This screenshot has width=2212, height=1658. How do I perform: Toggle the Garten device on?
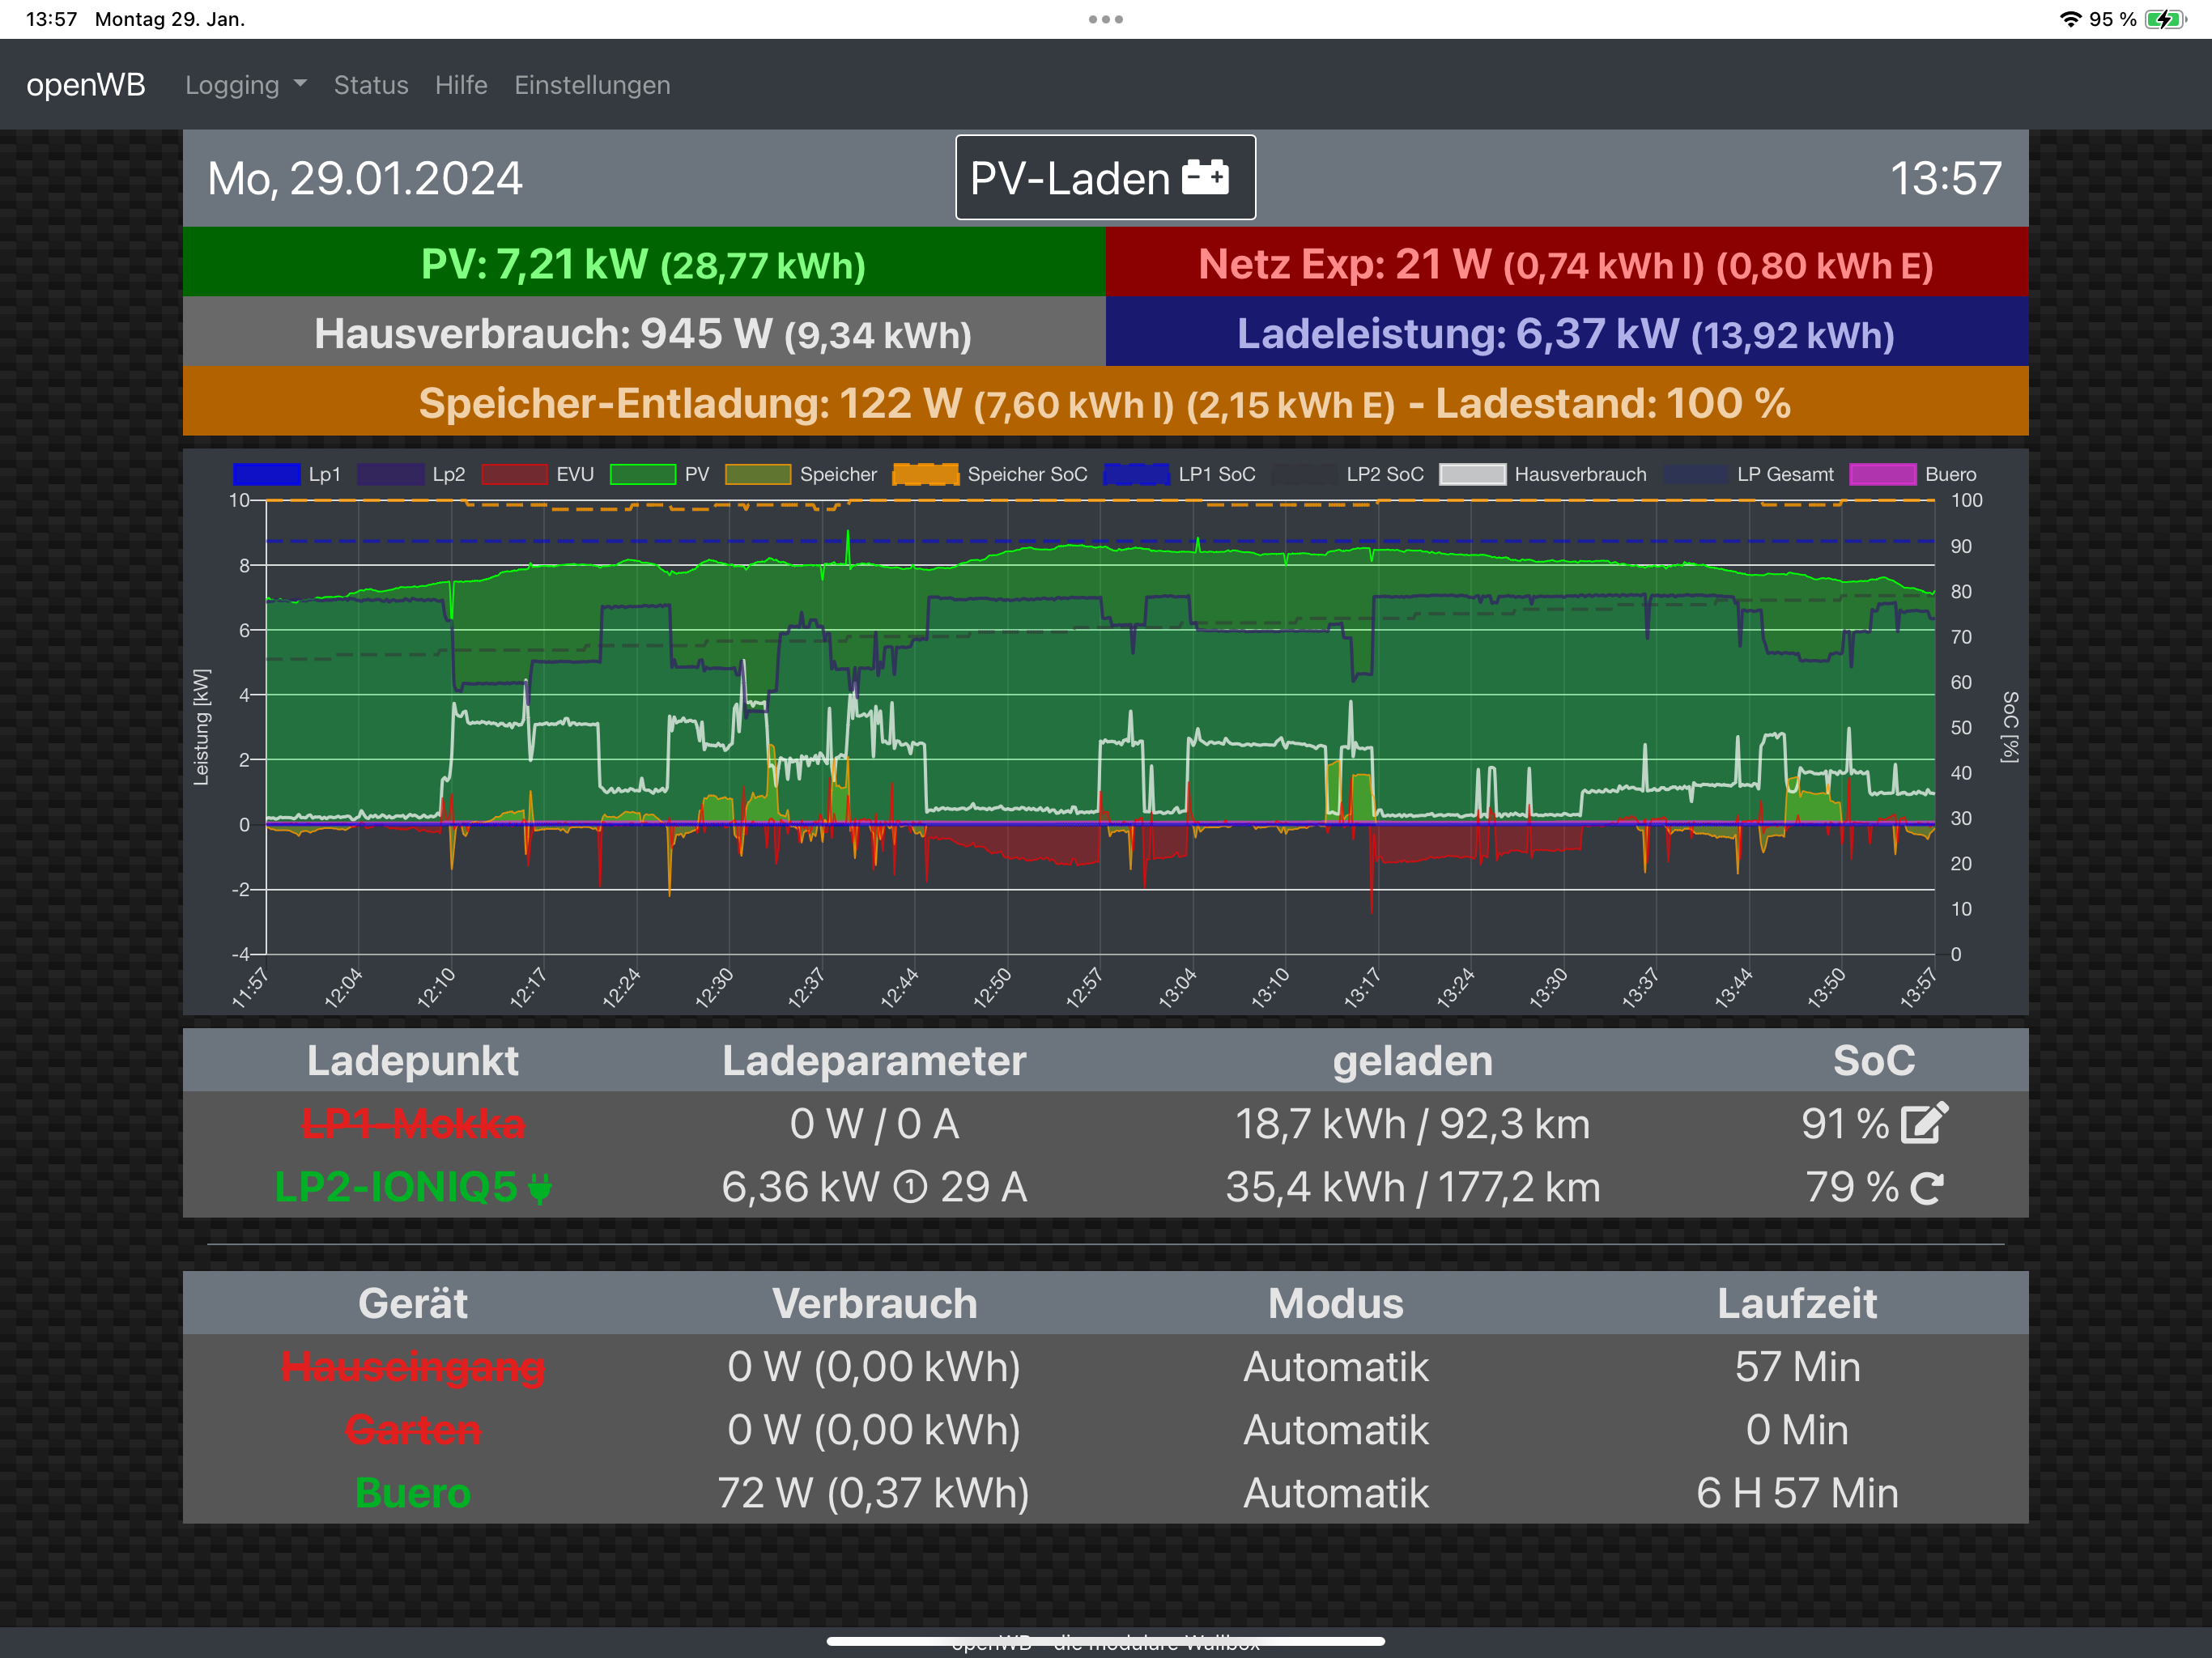413,1430
